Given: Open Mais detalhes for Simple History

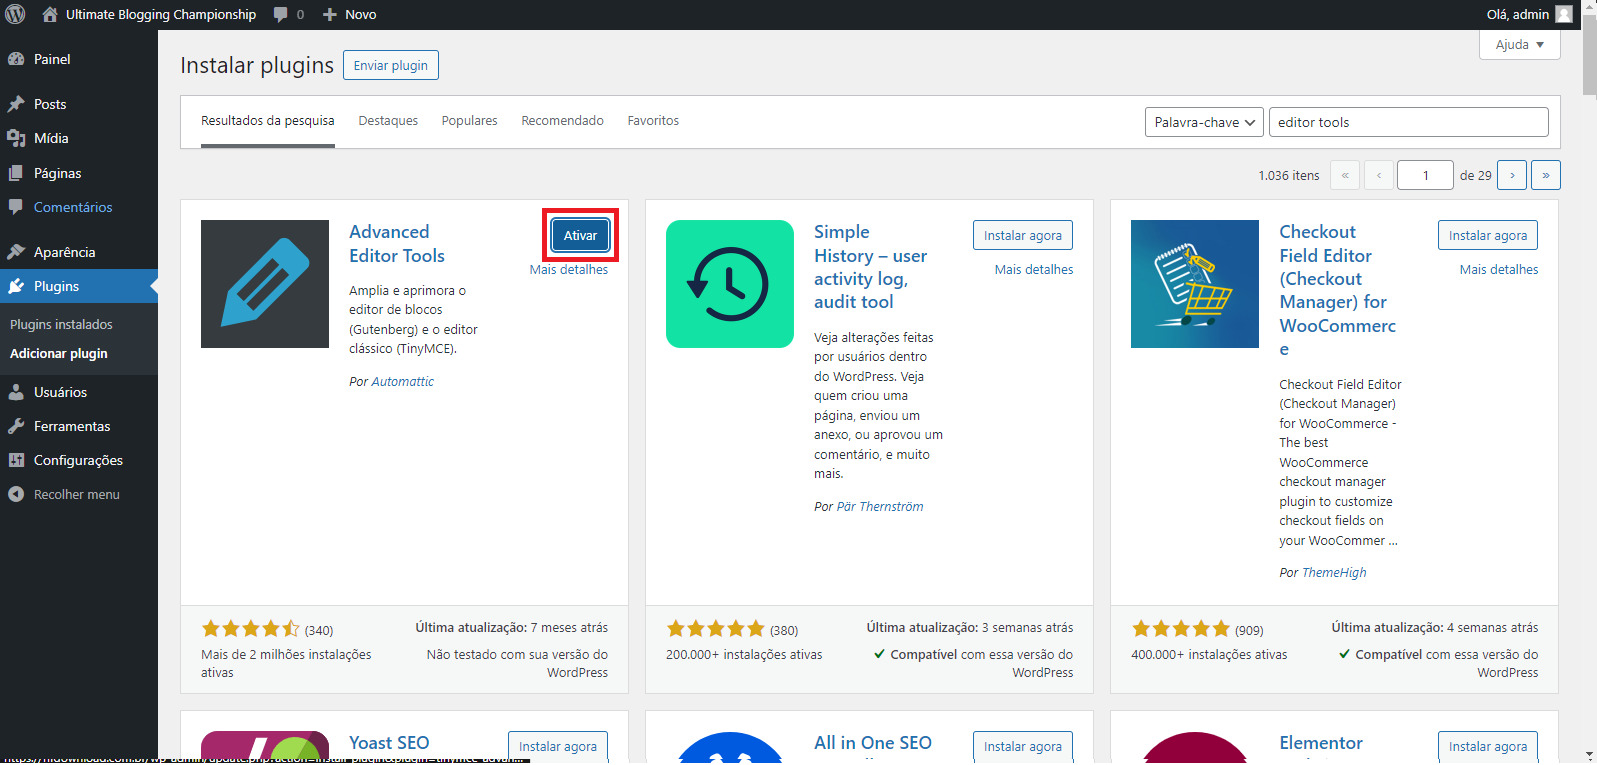Looking at the screenshot, I should [x=1034, y=270].
